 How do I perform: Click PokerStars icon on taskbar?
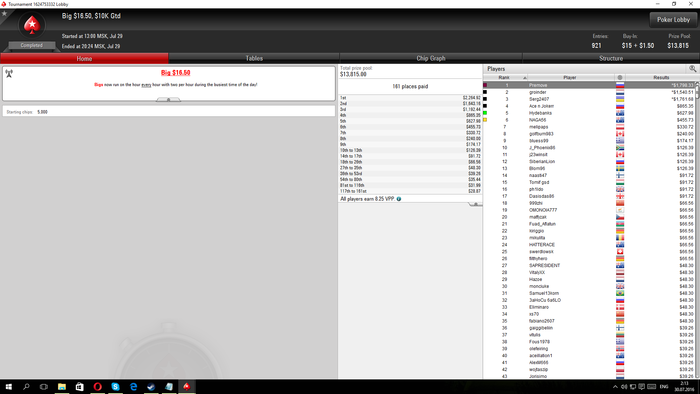tap(187, 386)
